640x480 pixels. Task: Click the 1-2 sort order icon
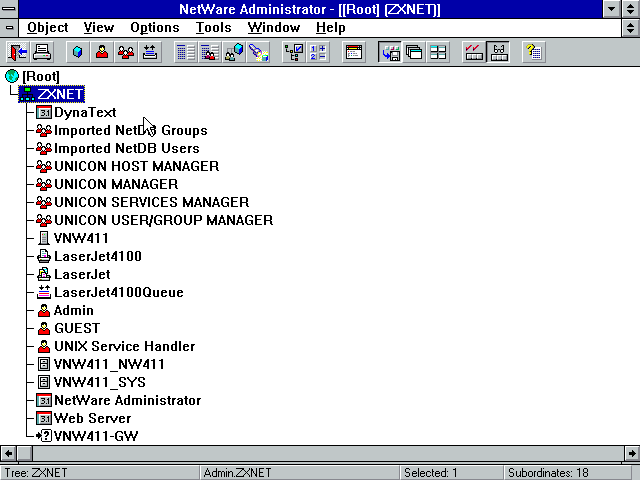click(x=318, y=52)
